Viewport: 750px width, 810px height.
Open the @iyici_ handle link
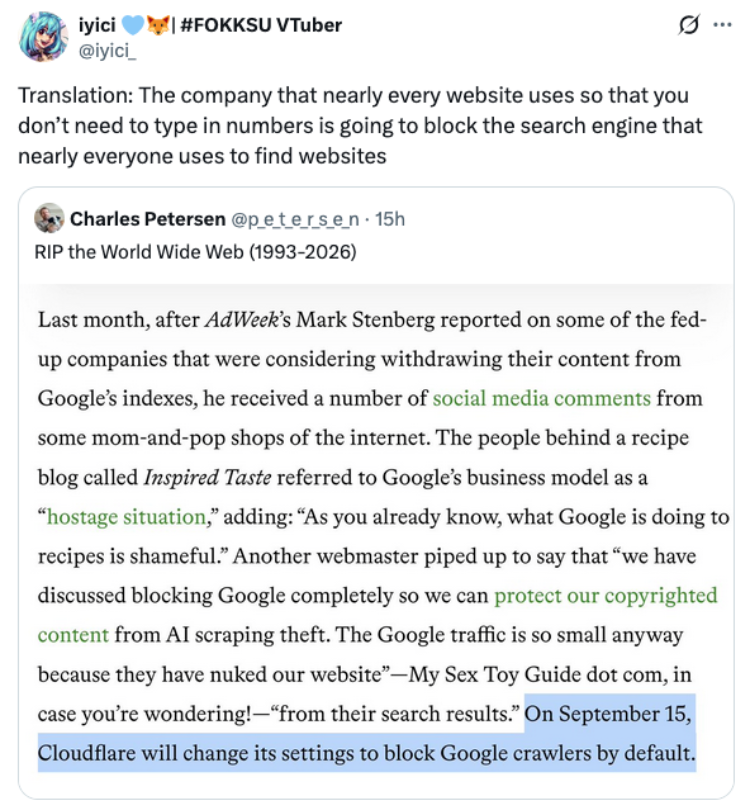107,51
